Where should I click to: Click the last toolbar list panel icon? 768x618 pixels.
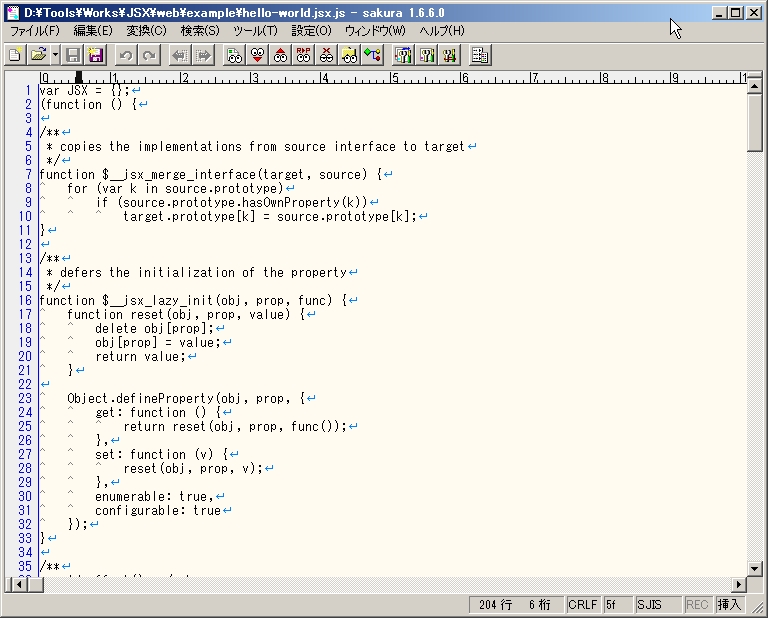(x=480, y=55)
